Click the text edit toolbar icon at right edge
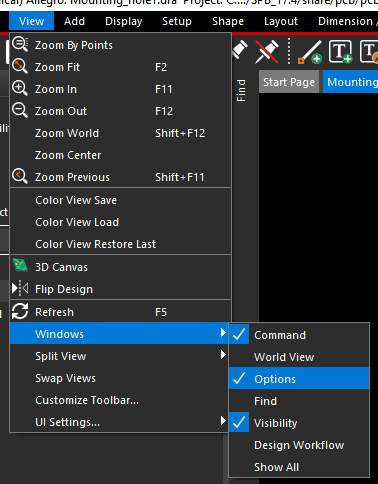 point(369,51)
